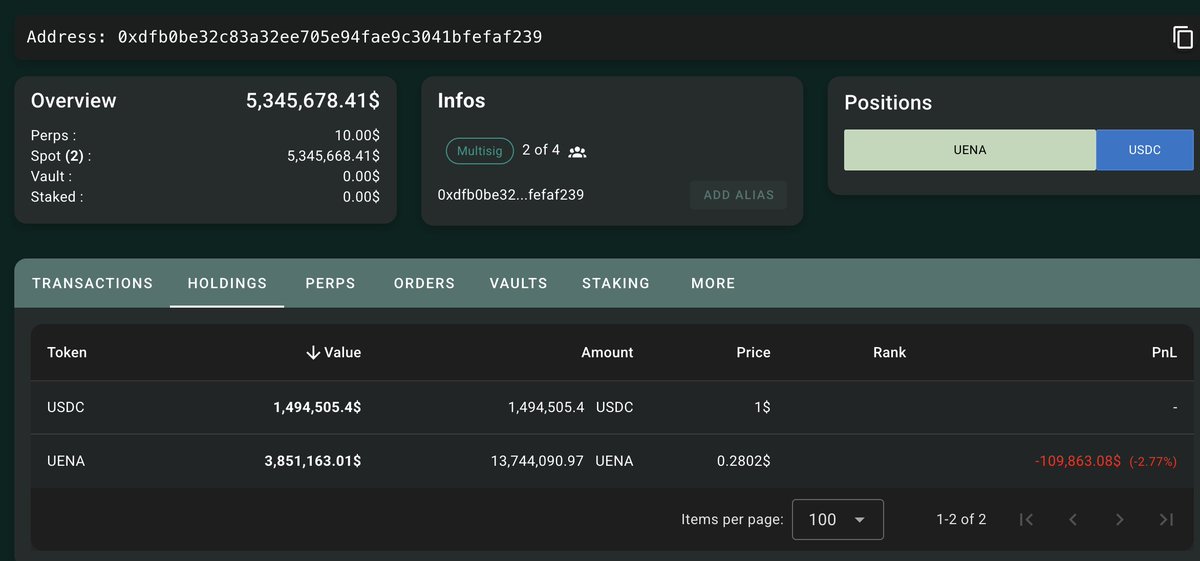The image size is (1200, 561).
Task: Select the UENA segment in Positions bar
Action: pos(969,150)
